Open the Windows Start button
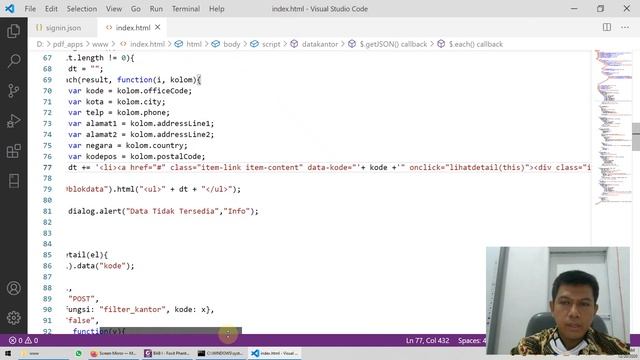The width and height of the screenshot is (640, 360). (x=7, y=353)
